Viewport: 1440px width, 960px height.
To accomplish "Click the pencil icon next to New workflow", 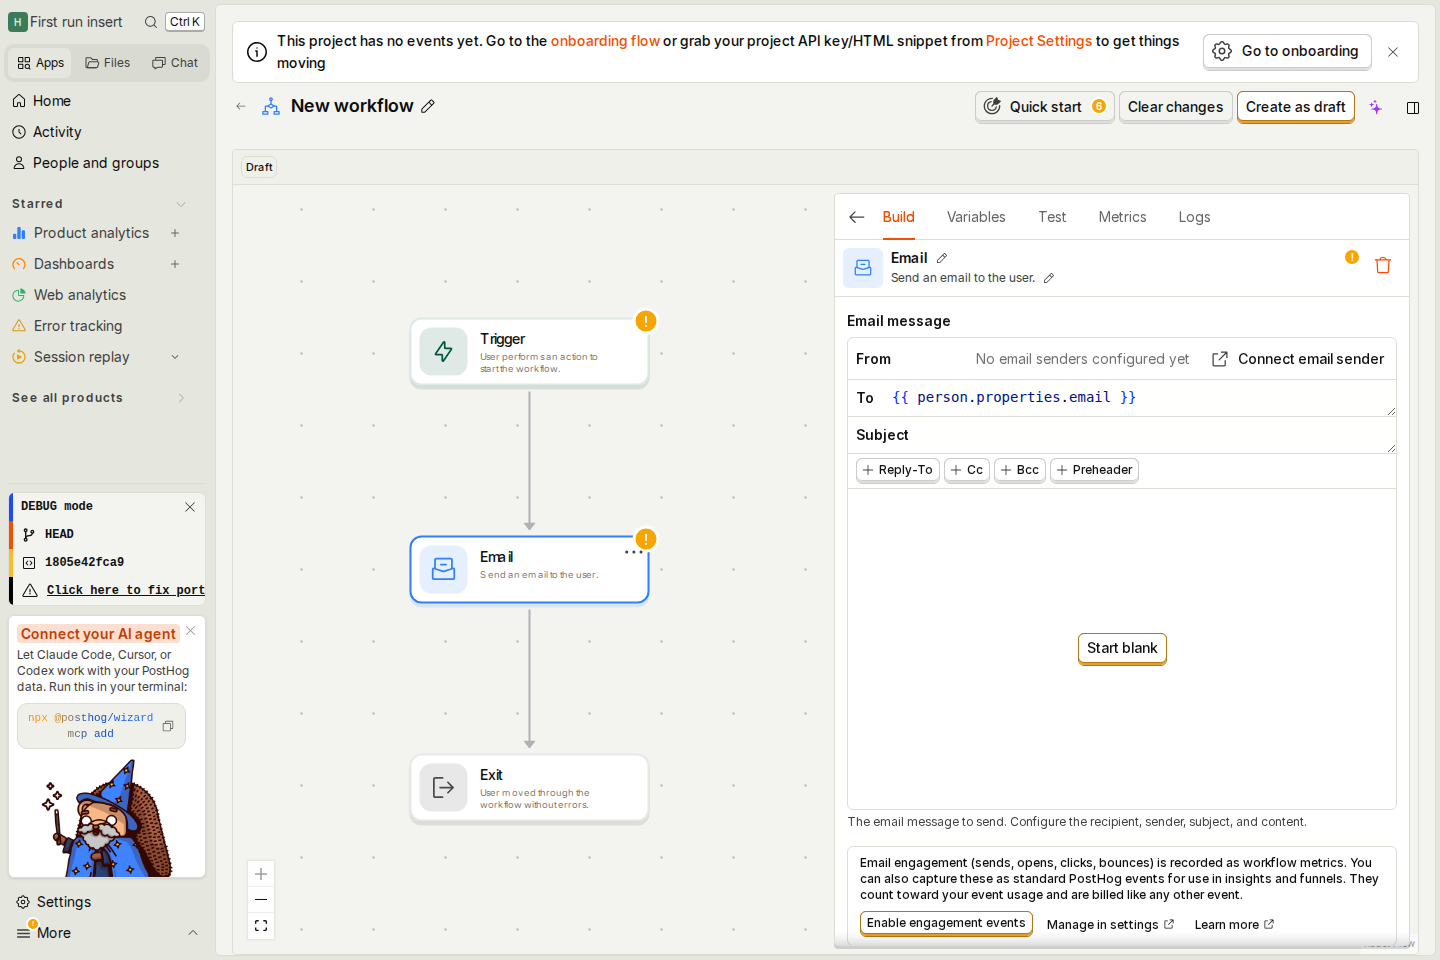I will click(428, 106).
